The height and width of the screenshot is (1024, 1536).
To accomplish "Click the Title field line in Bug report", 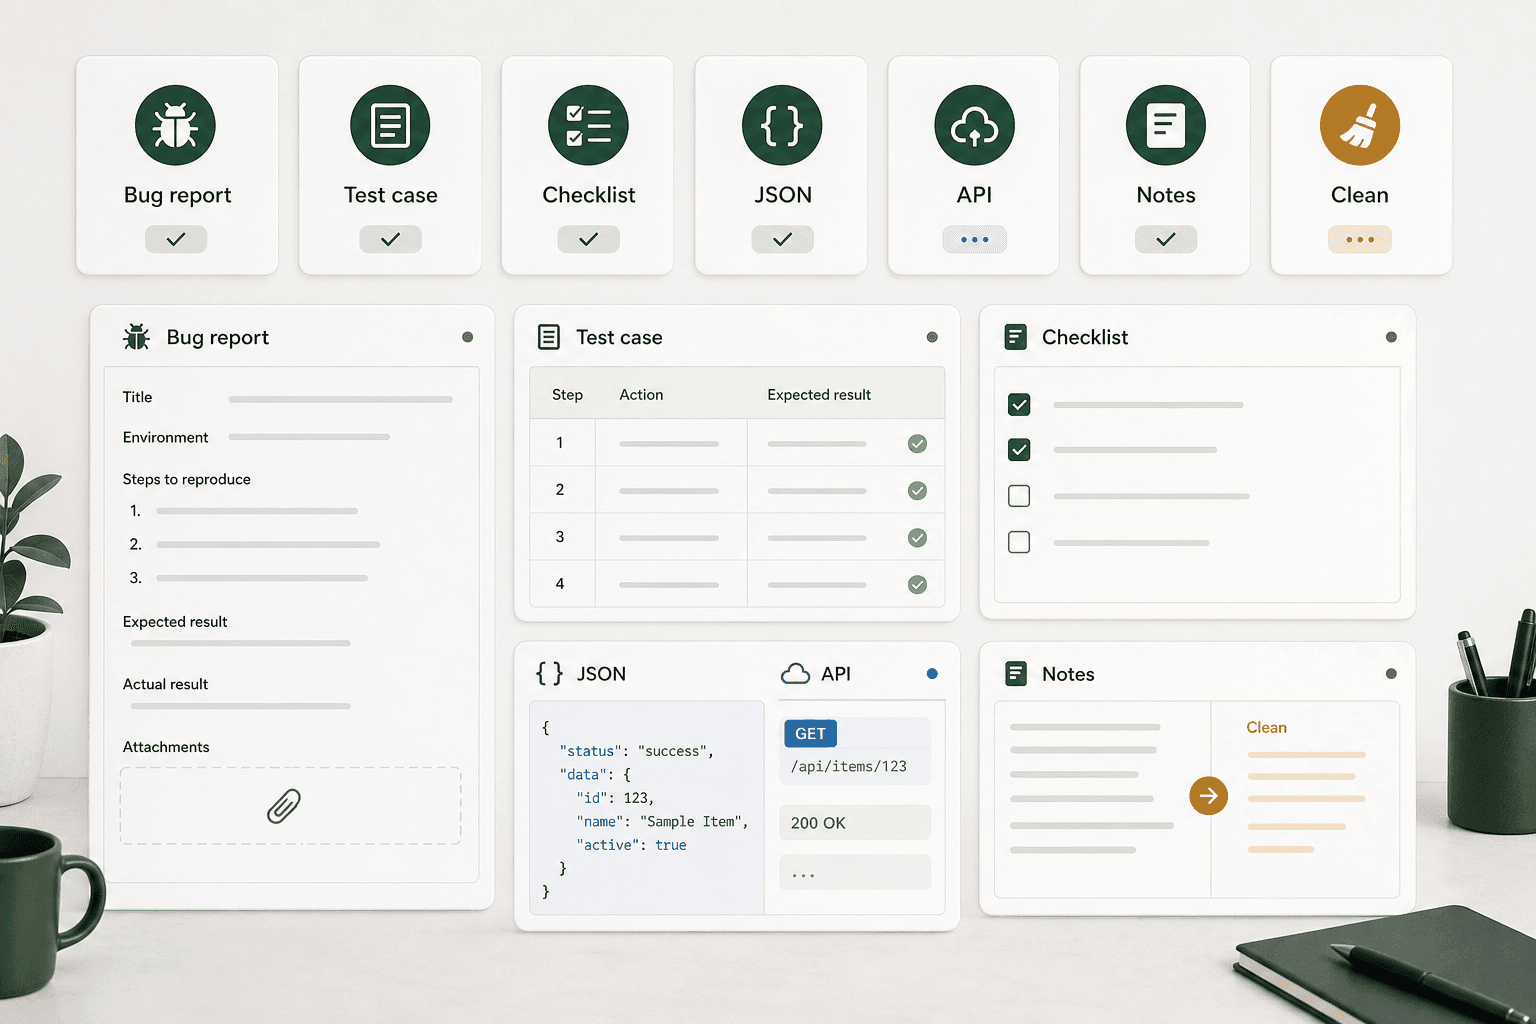I will [x=340, y=399].
